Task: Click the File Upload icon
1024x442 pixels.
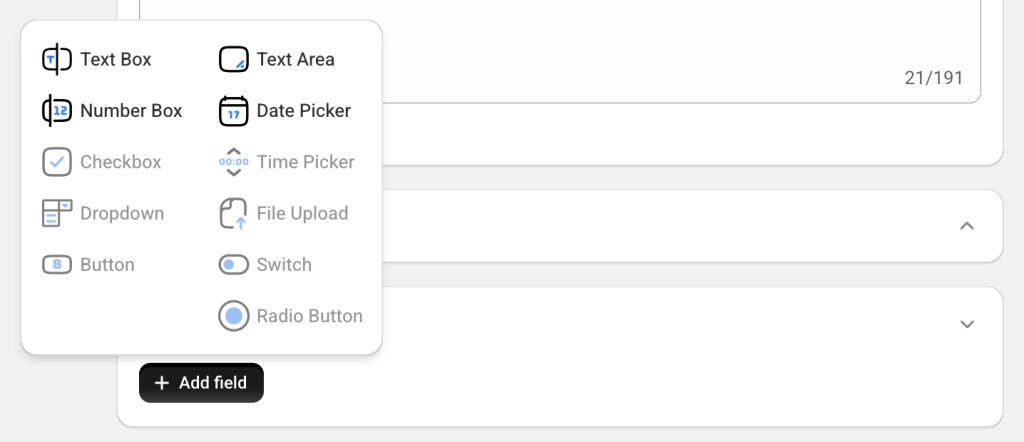Action: click(x=234, y=213)
